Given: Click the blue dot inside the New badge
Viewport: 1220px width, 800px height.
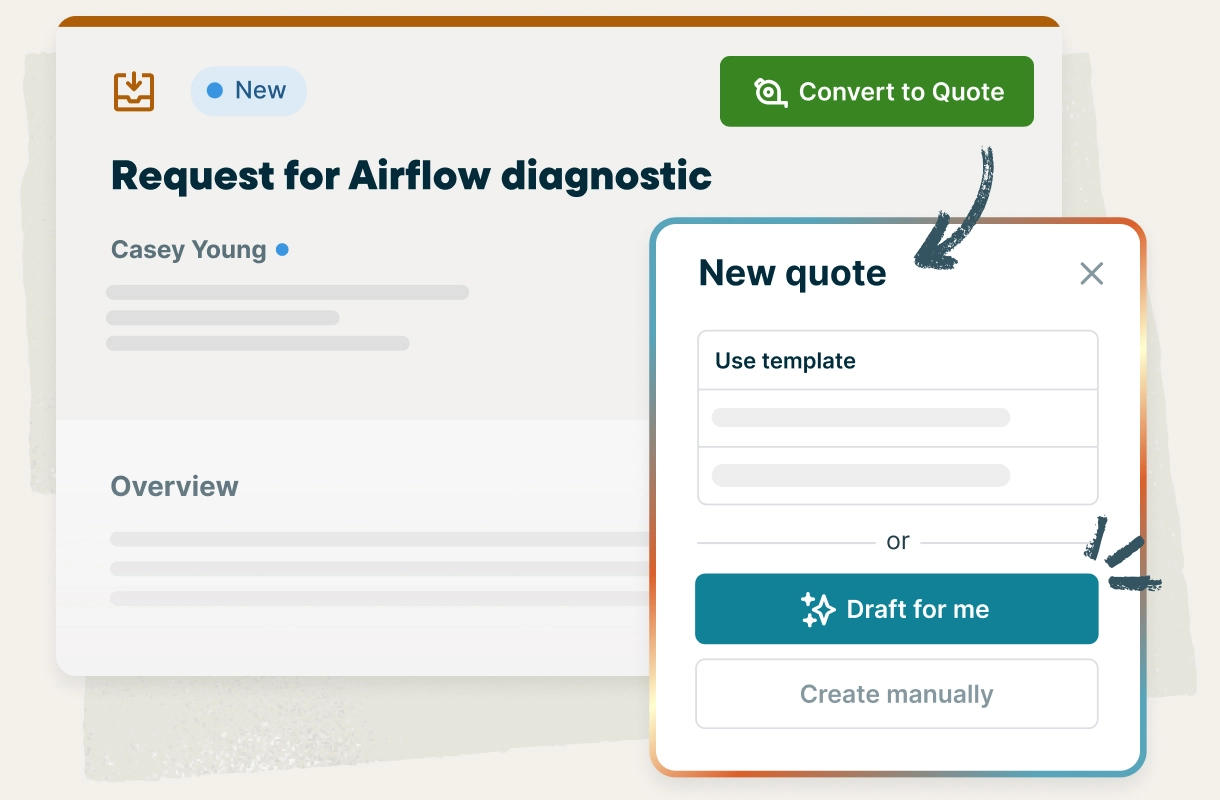Looking at the screenshot, I should click(214, 91).
